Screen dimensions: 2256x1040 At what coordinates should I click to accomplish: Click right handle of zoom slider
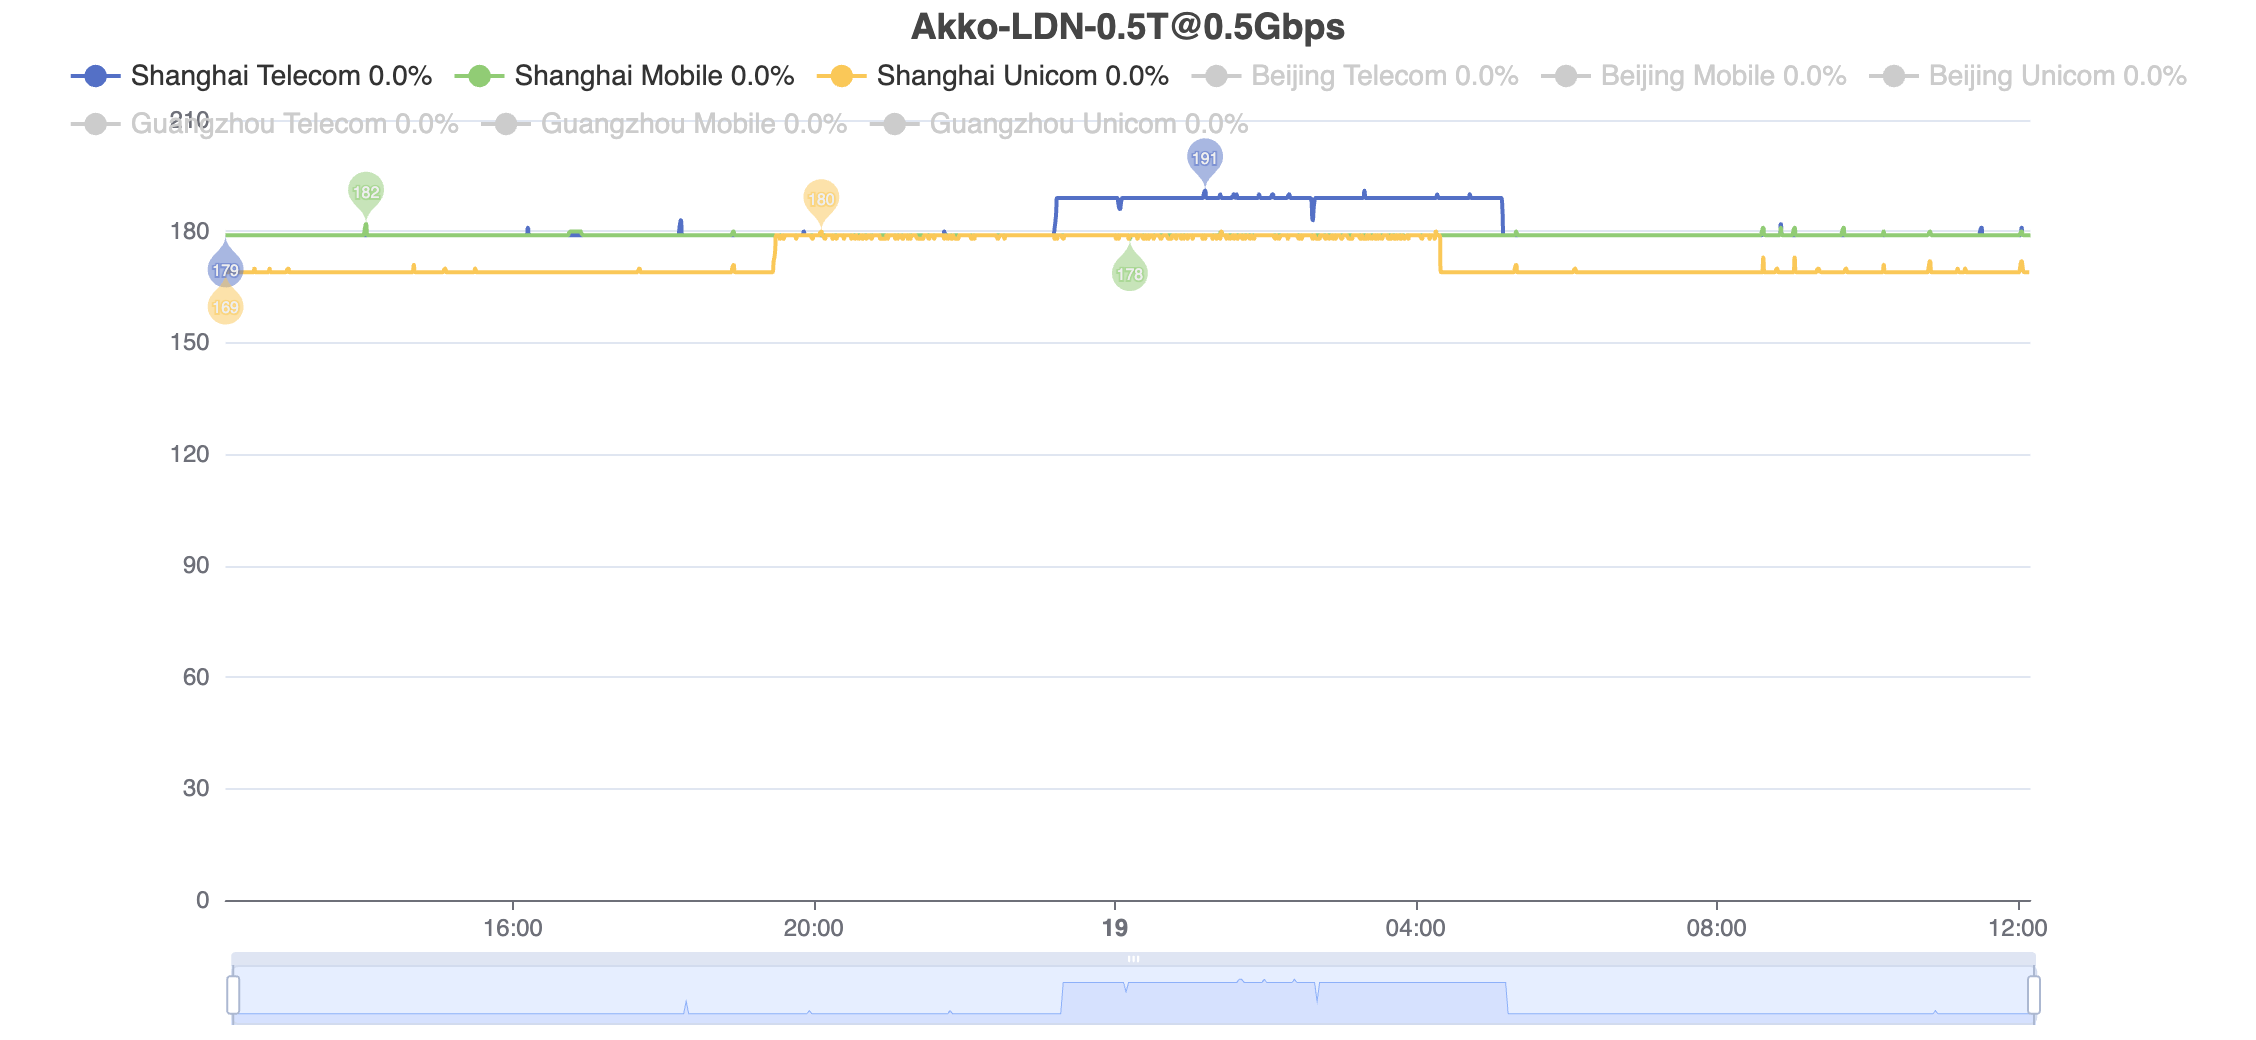(x=2033, y=995)
